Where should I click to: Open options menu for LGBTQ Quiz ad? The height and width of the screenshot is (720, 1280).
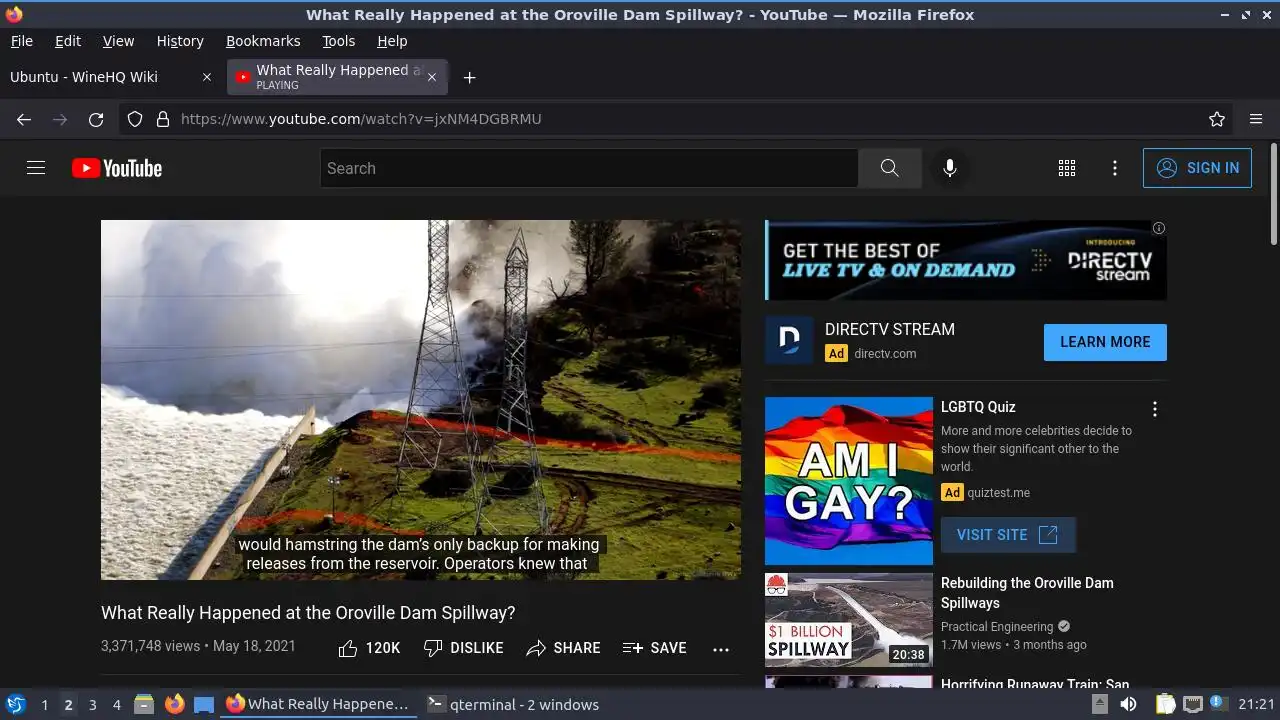pos(1155,409)
